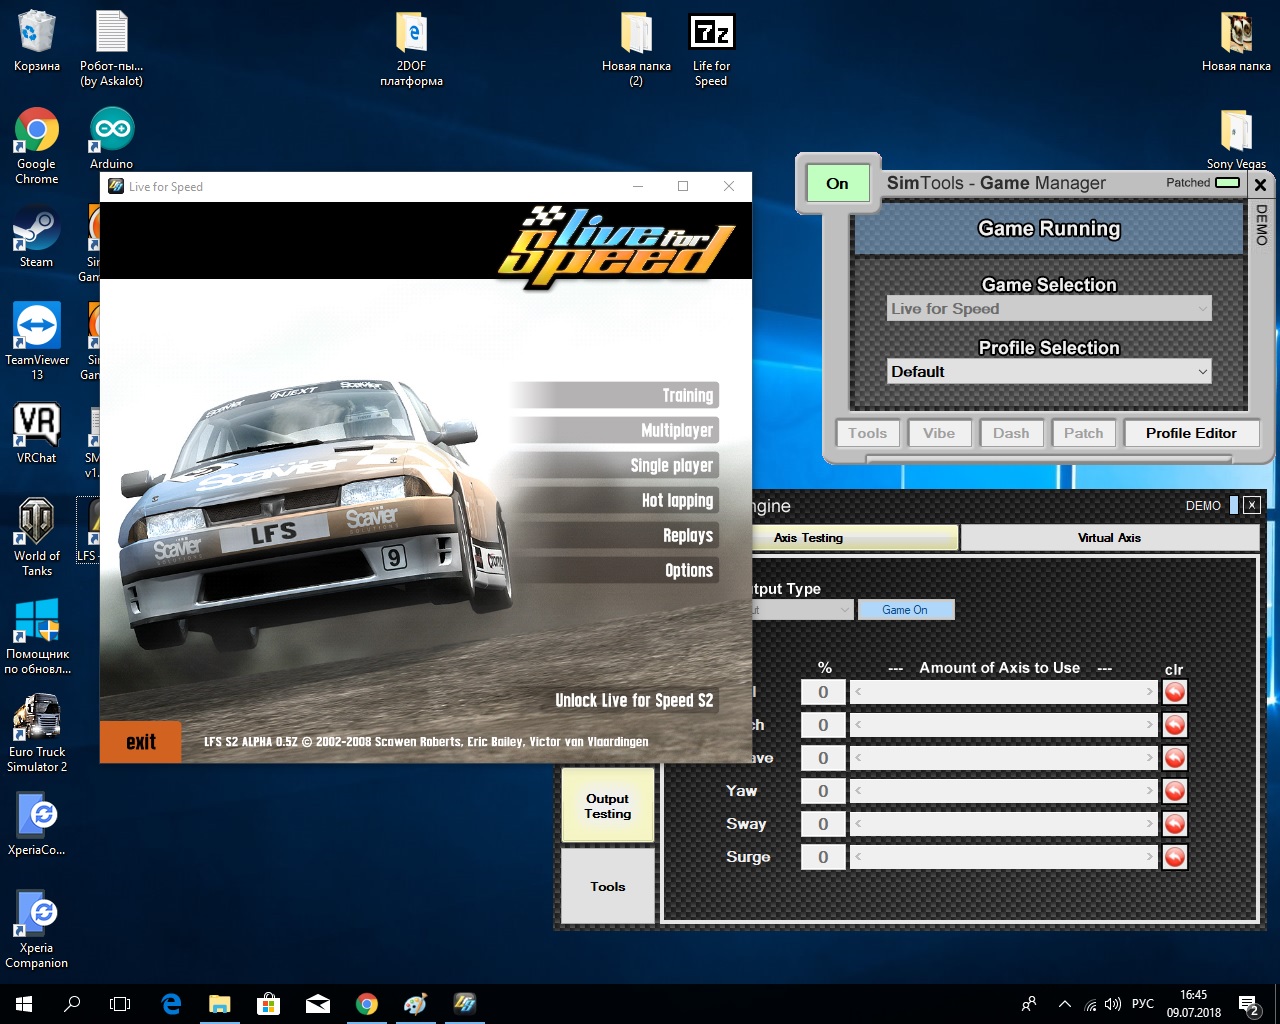The height and width of the screenshot is (1024, 1280).
Task: Clear the Surge axis with red button
Action: (1174, 857)
